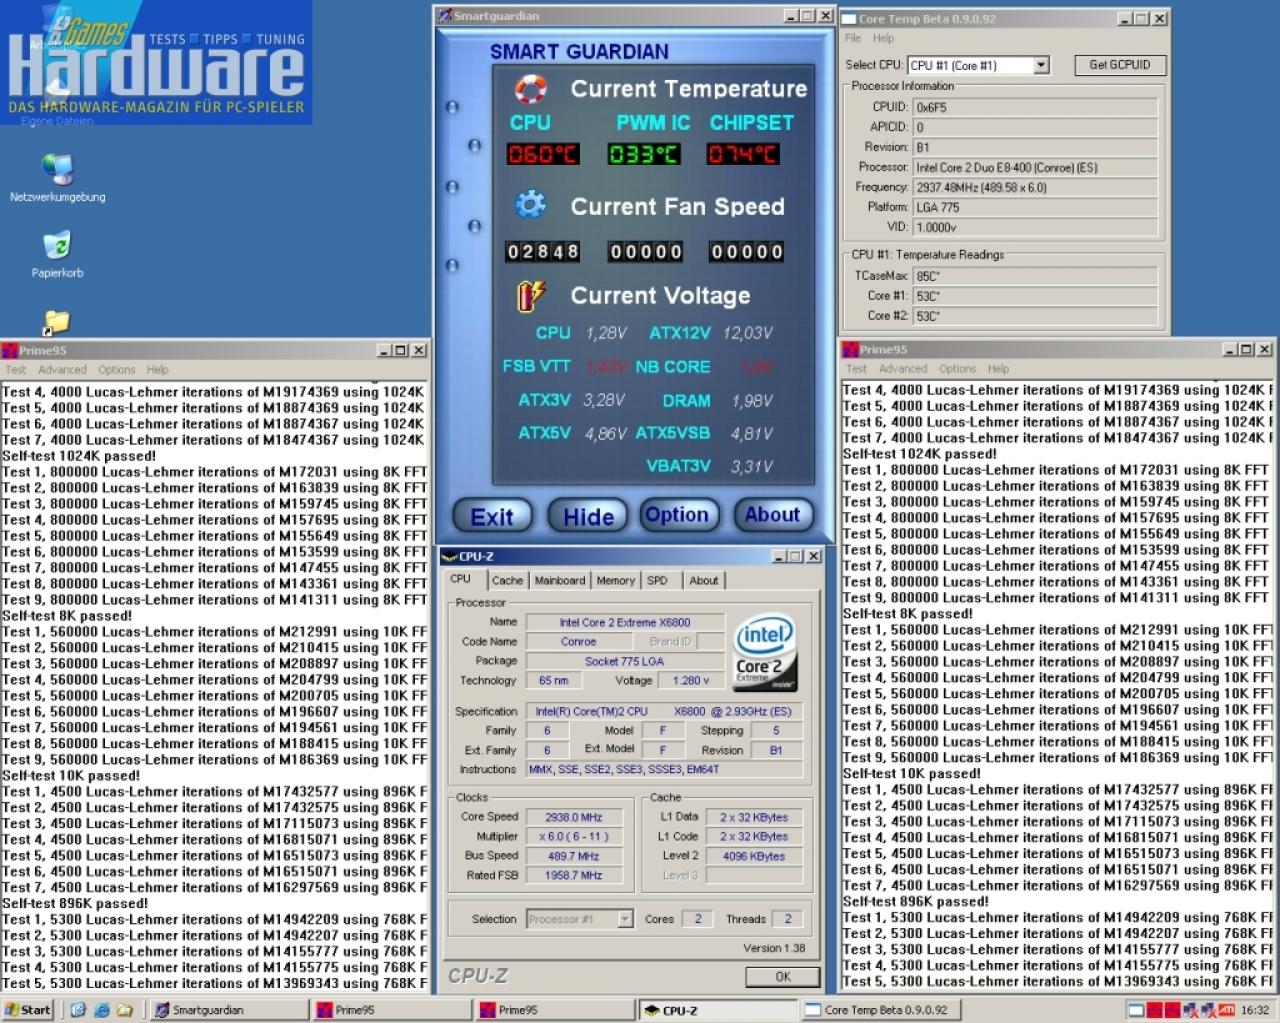Click the Get GCPUID button

pos(1120,65)
